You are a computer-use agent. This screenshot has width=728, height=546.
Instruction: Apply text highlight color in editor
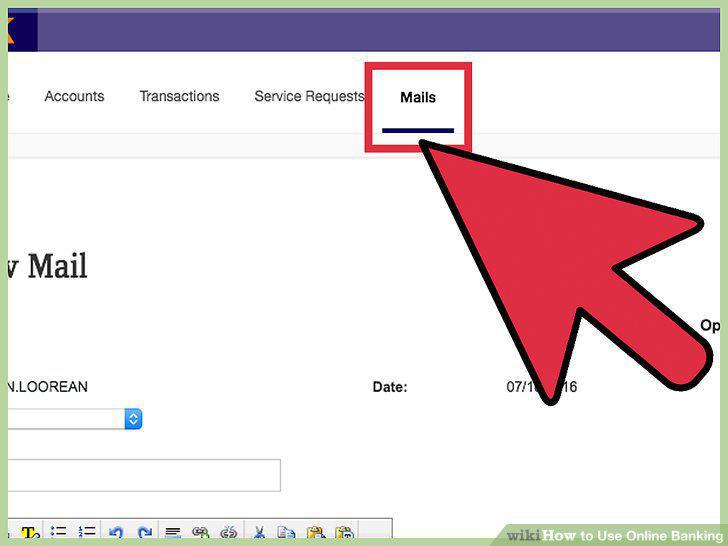[30, 532]
